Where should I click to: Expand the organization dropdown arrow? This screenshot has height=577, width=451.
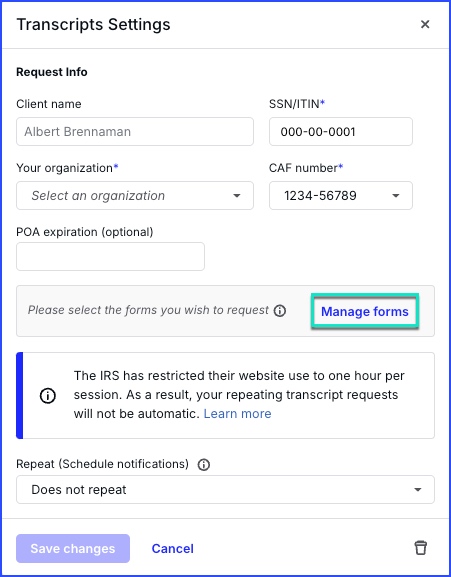(237, 196)
